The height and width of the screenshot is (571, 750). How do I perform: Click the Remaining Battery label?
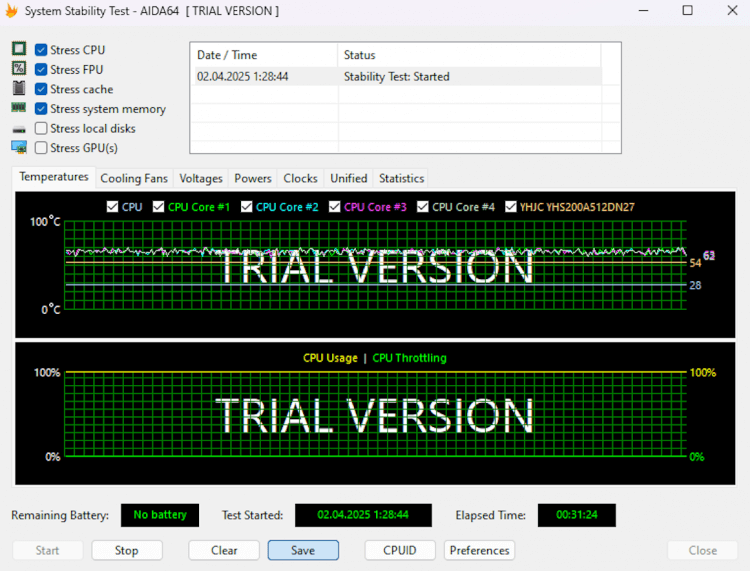pos(60,515)
